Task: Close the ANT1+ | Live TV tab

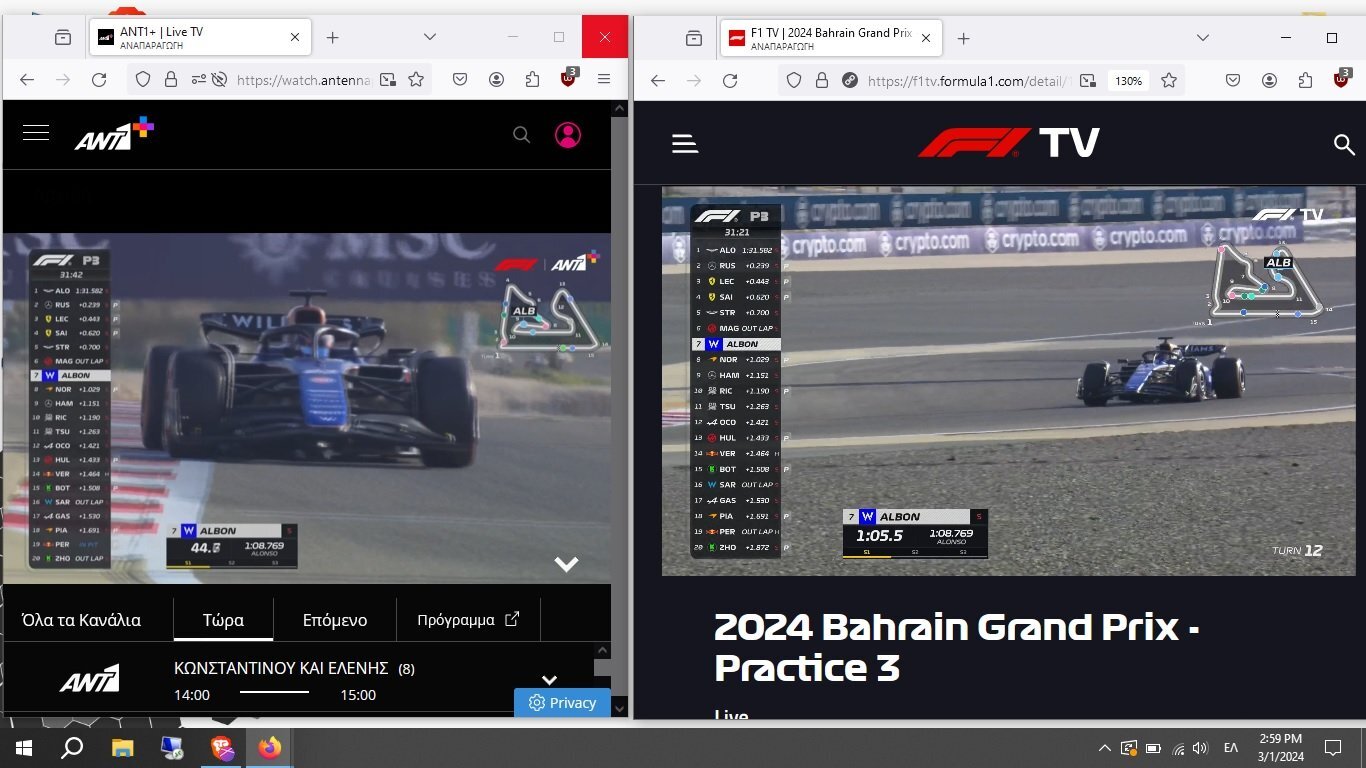Action: click(x=295, y=37)
